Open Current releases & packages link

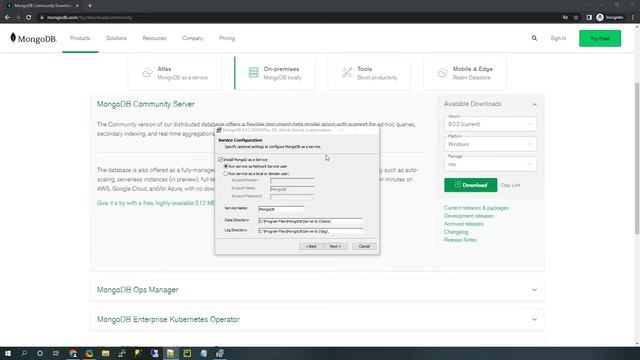476,208
